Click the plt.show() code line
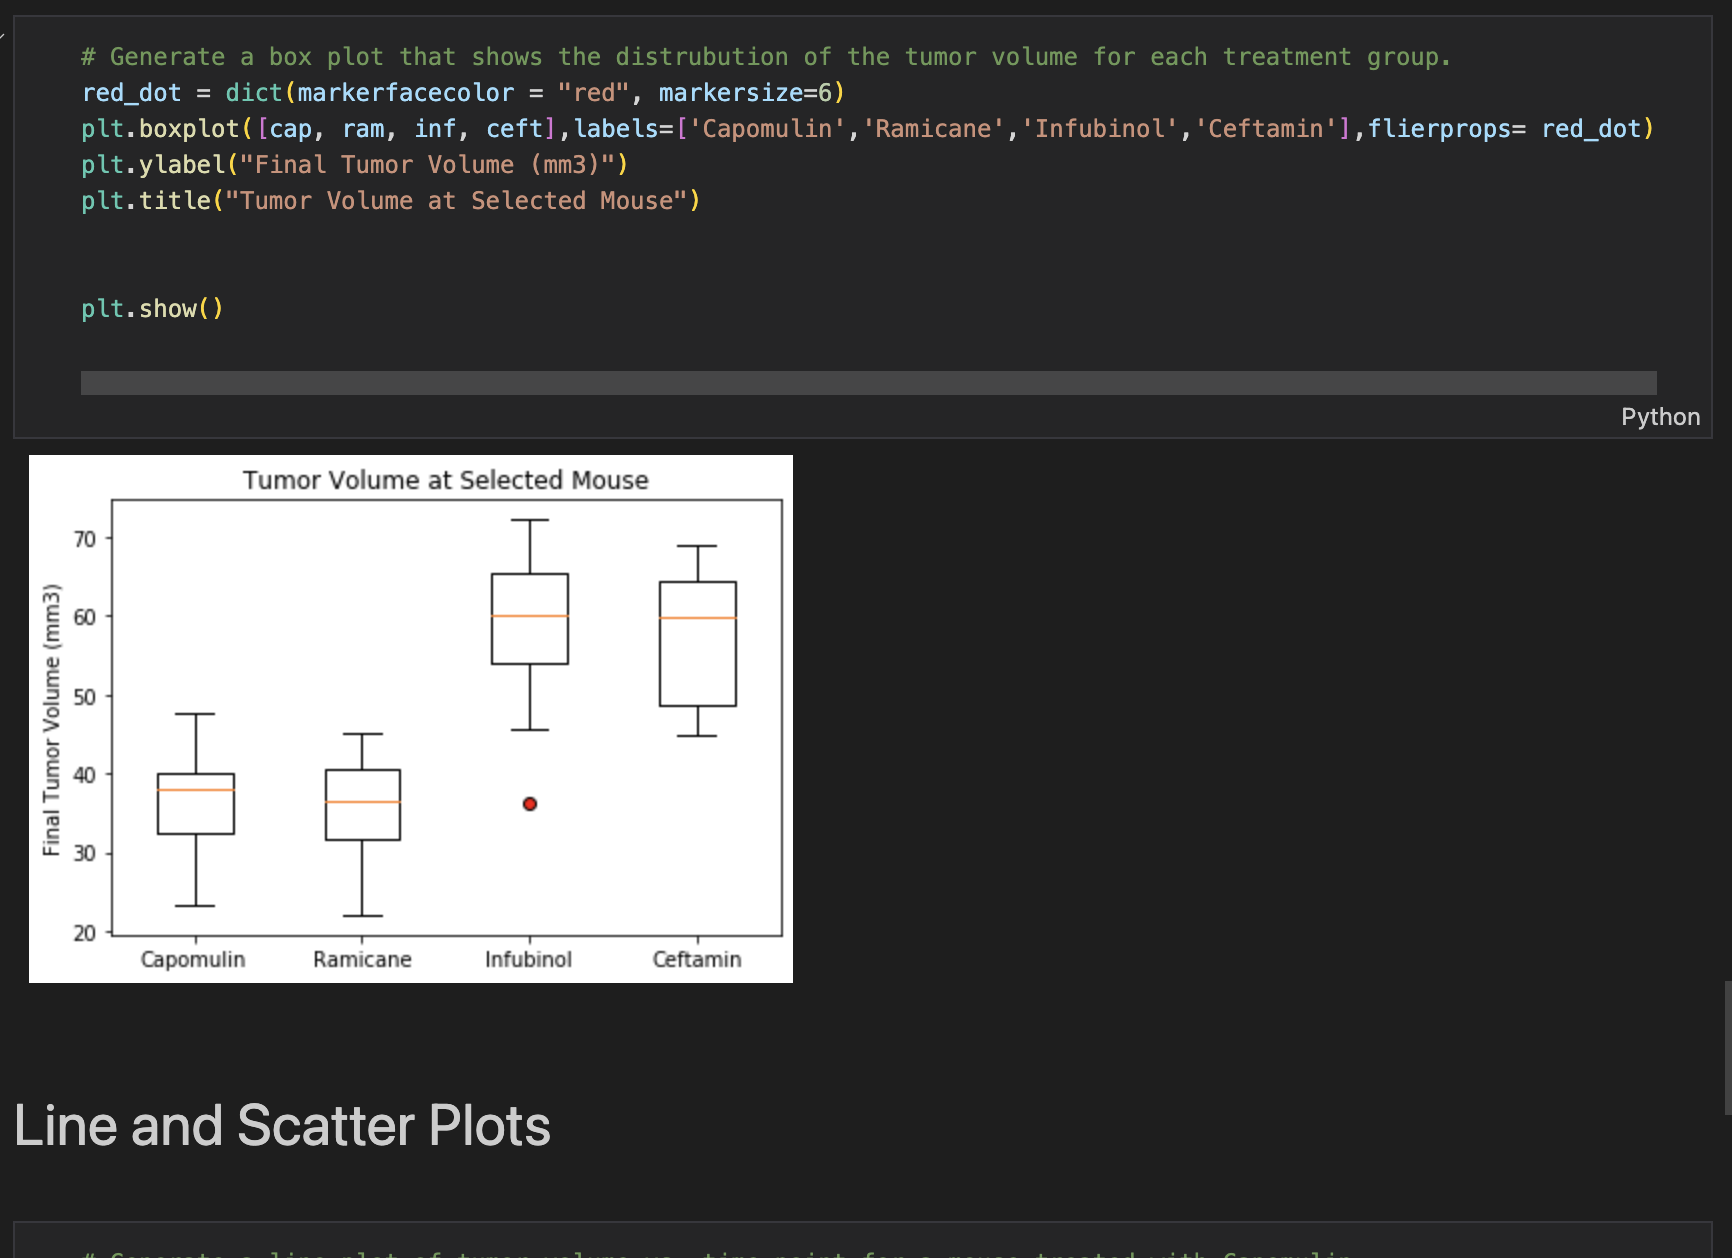This screenshot has width=1732, height=1258. coord(152,309)
